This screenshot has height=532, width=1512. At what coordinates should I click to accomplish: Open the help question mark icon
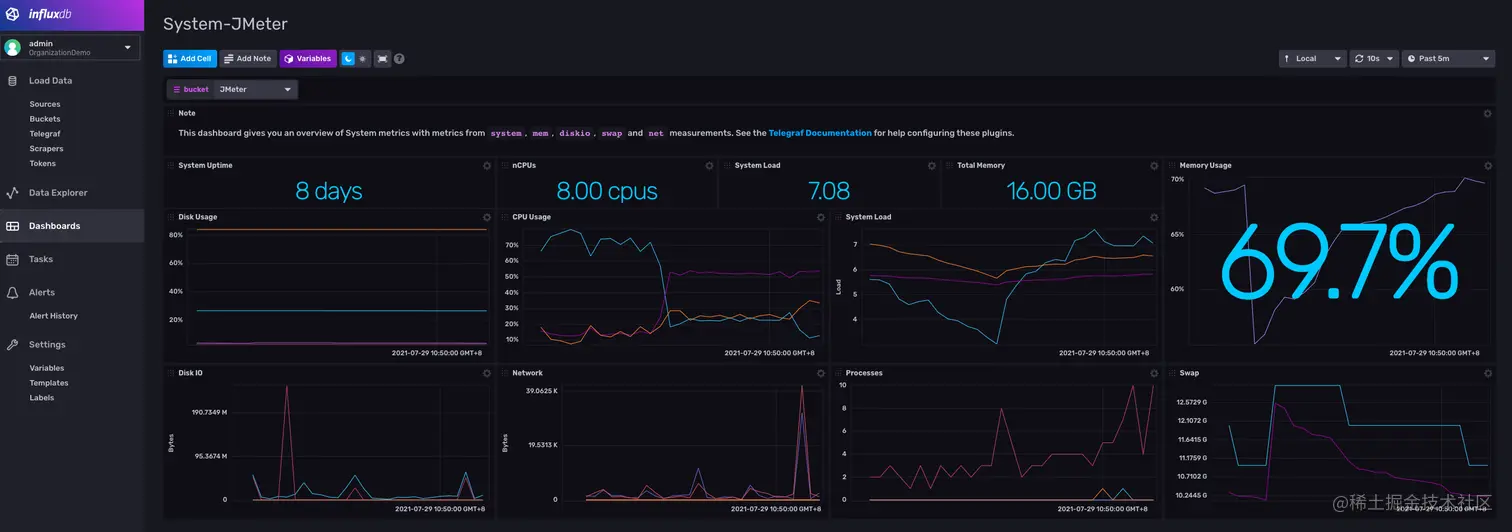(x=399, y=59)
